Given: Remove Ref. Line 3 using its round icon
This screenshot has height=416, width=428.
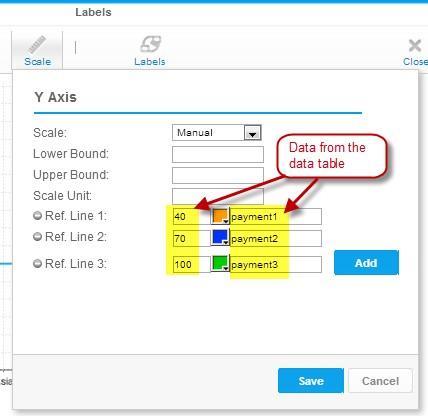Looking at the screenshot, I should point(37,264).
